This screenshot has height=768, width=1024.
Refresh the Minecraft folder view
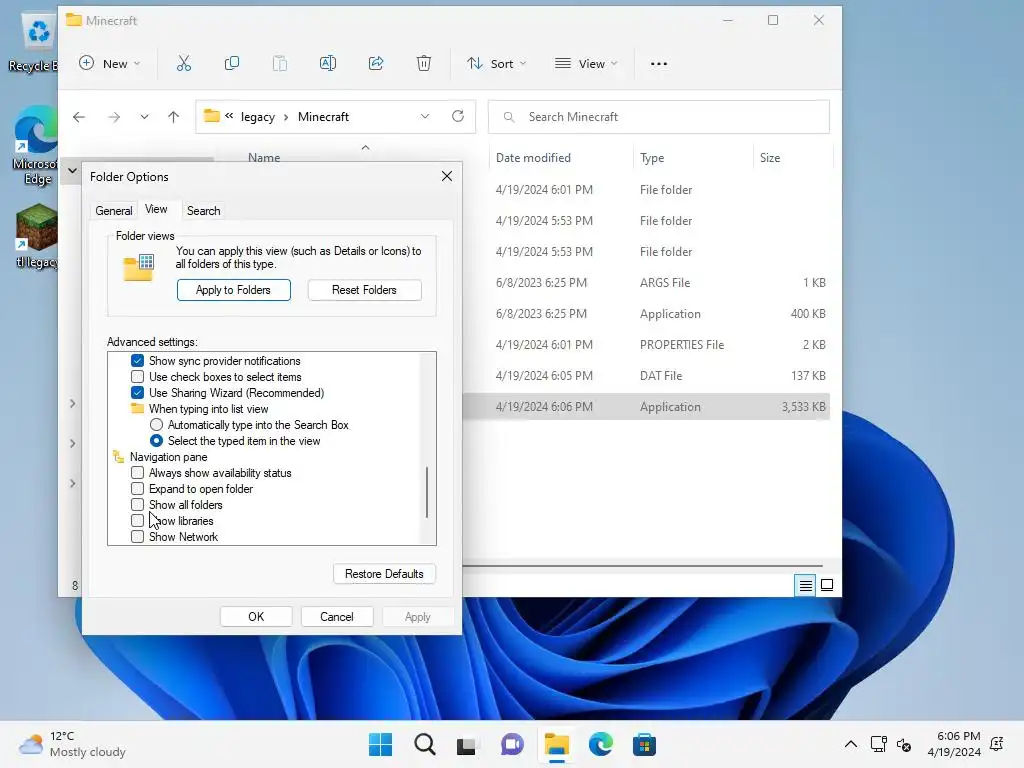pos(458,116)
